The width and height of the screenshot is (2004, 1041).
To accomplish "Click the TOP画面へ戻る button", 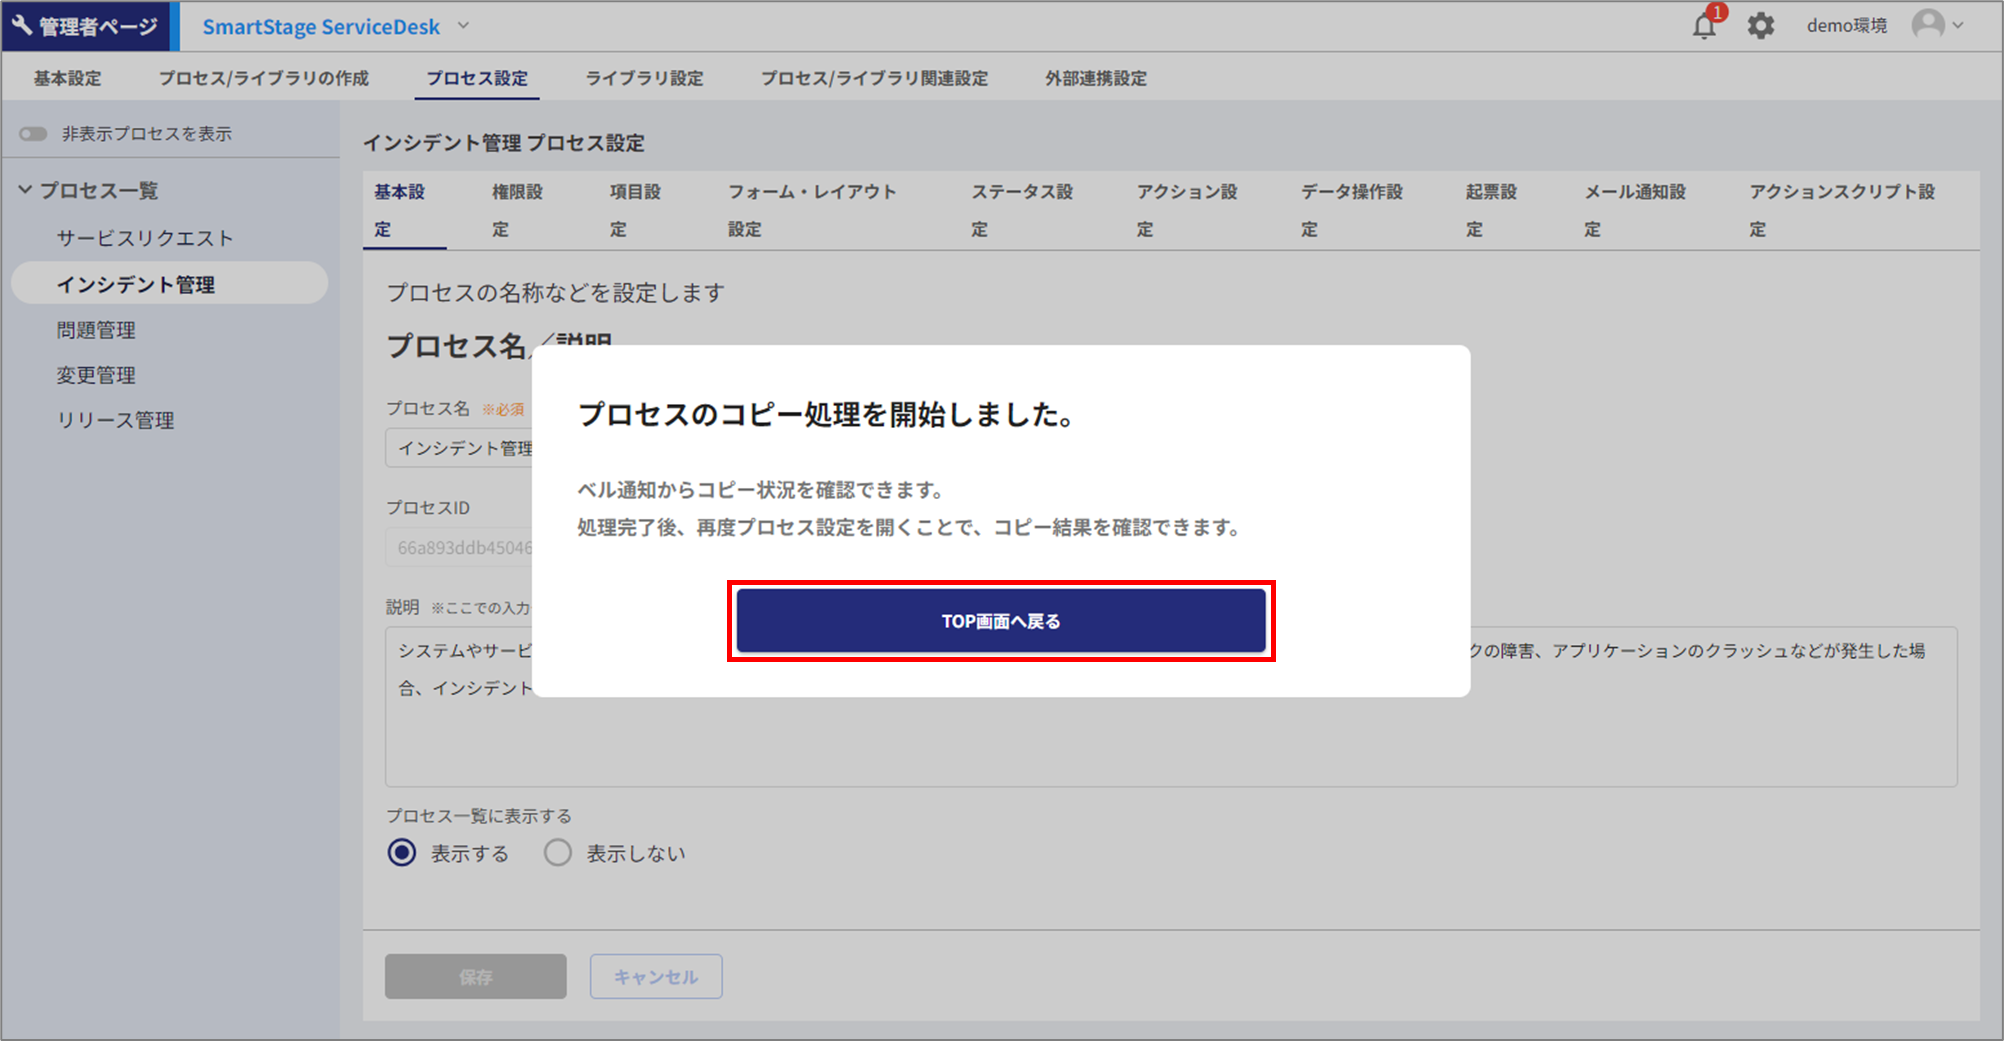I will pos(1000,621).
